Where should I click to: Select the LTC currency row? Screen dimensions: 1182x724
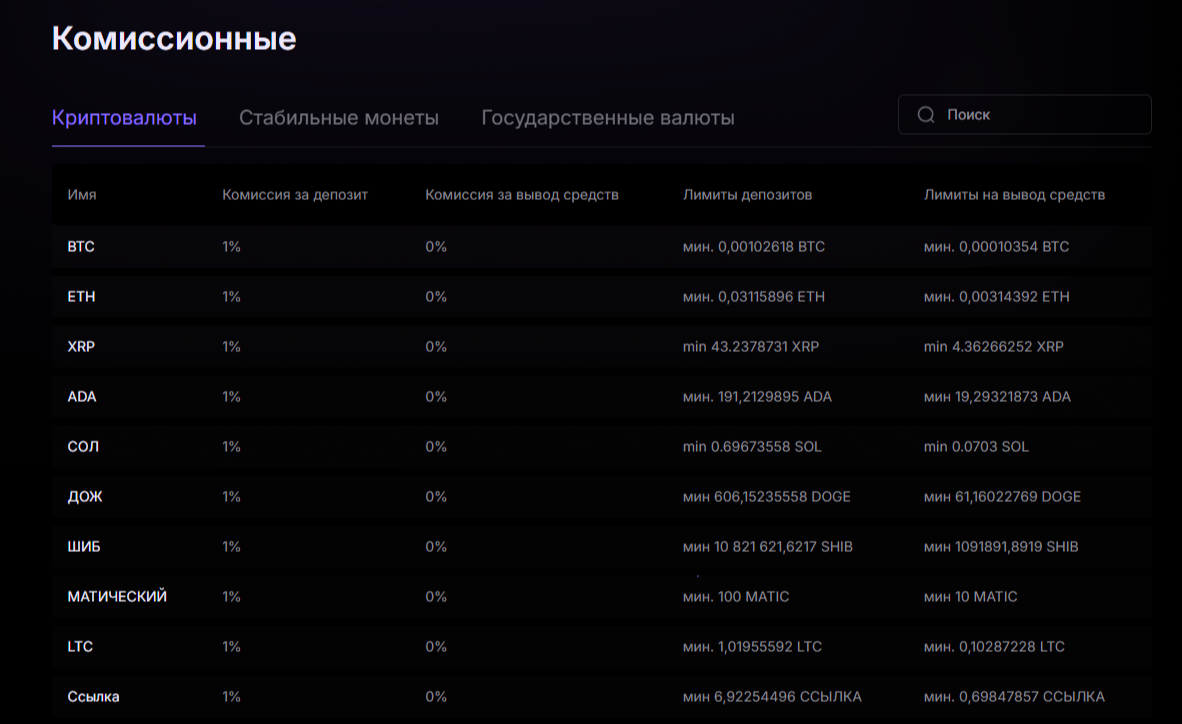pyautogui.click(x=79, y=646)
